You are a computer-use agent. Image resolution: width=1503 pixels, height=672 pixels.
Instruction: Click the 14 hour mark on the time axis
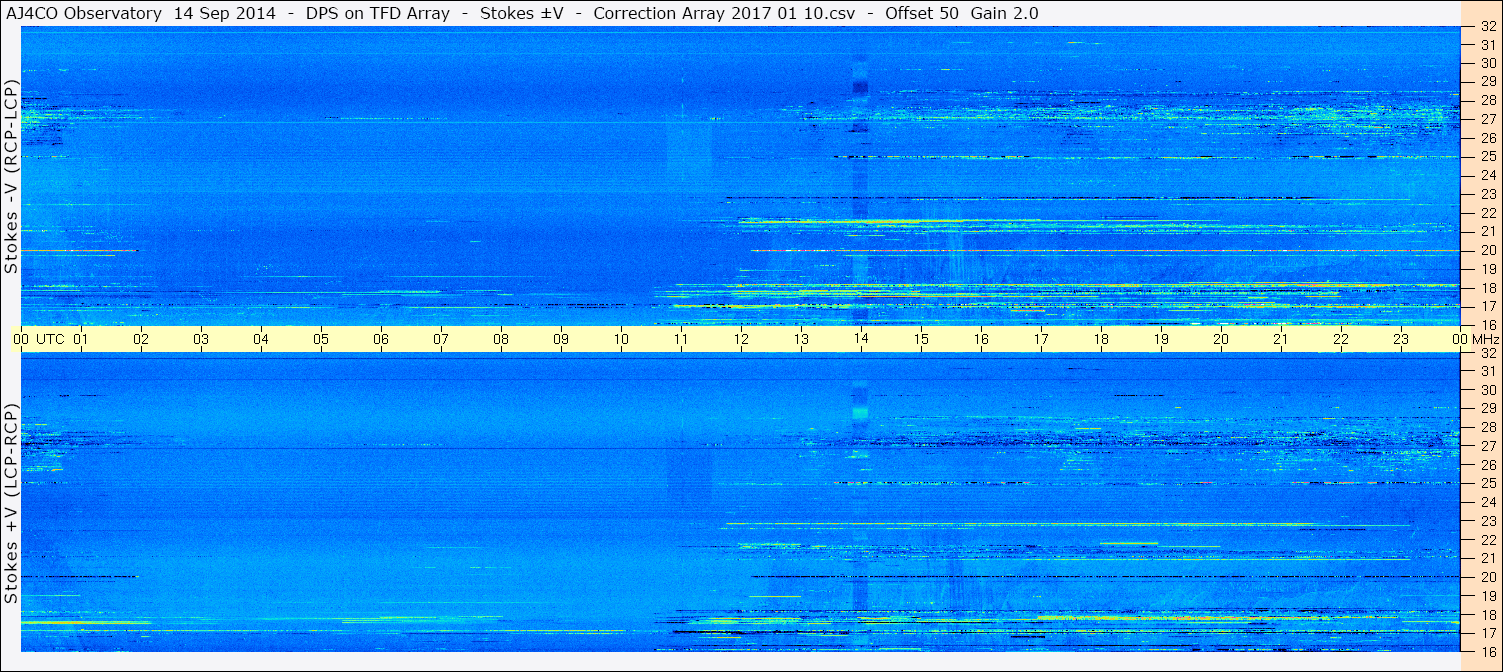861,339
